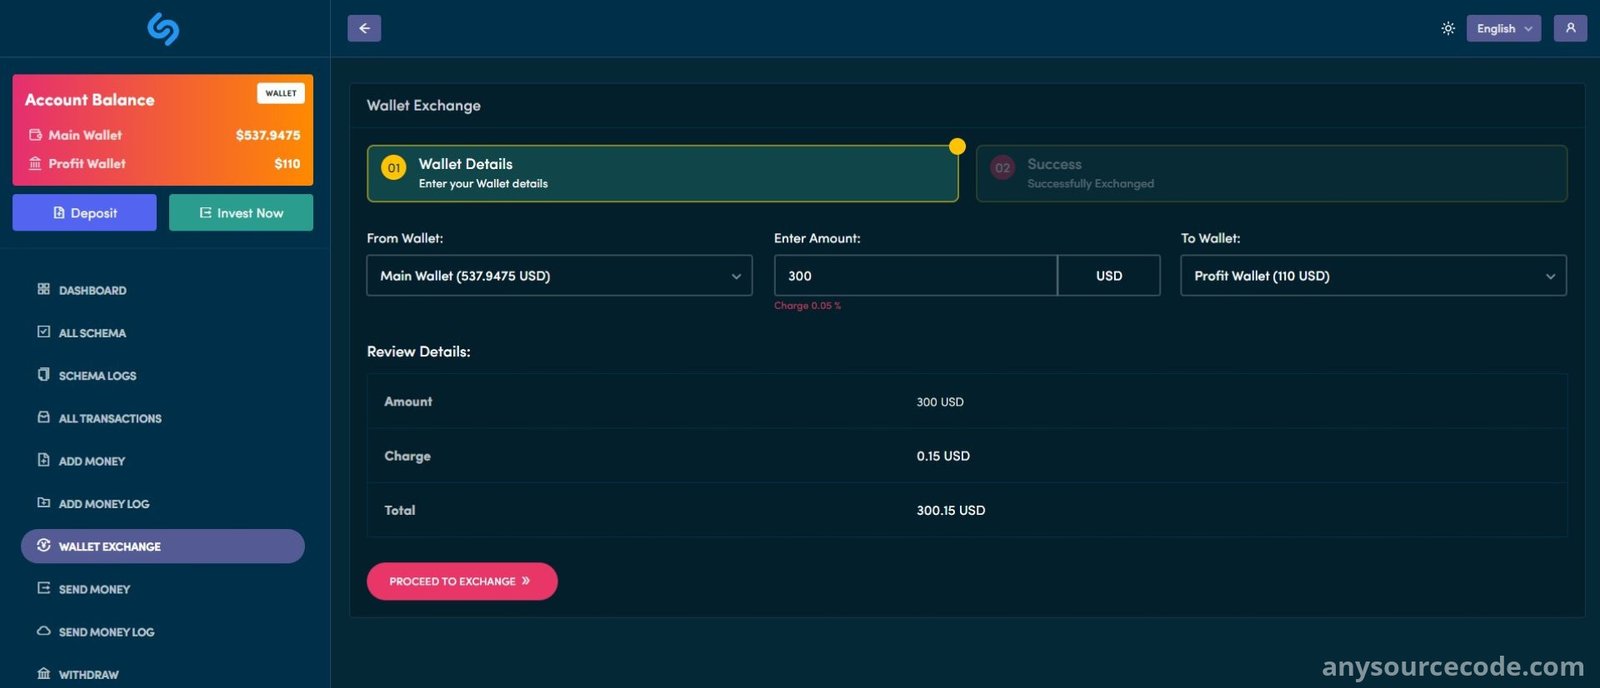Open the From Wallet dropdown
Screen dimensions: 1600x688
coord(559,275)
